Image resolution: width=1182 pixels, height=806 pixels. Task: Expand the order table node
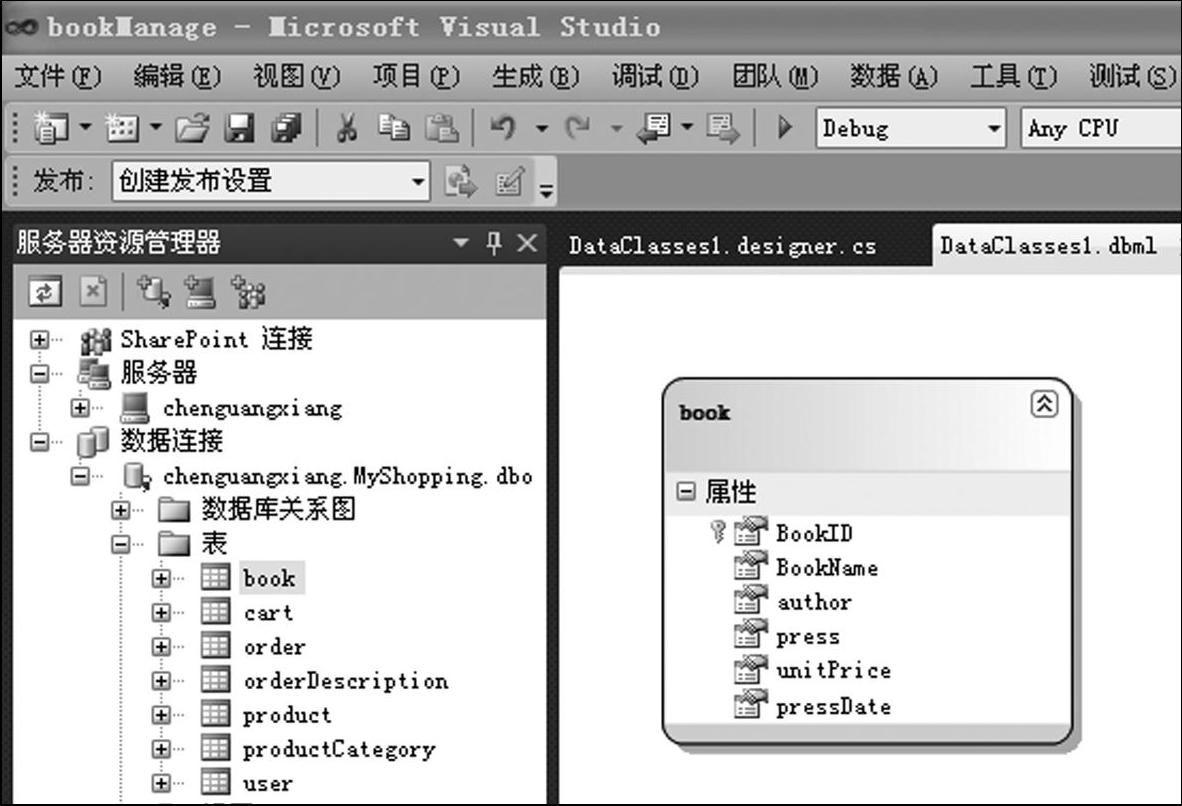pos(161,646)
